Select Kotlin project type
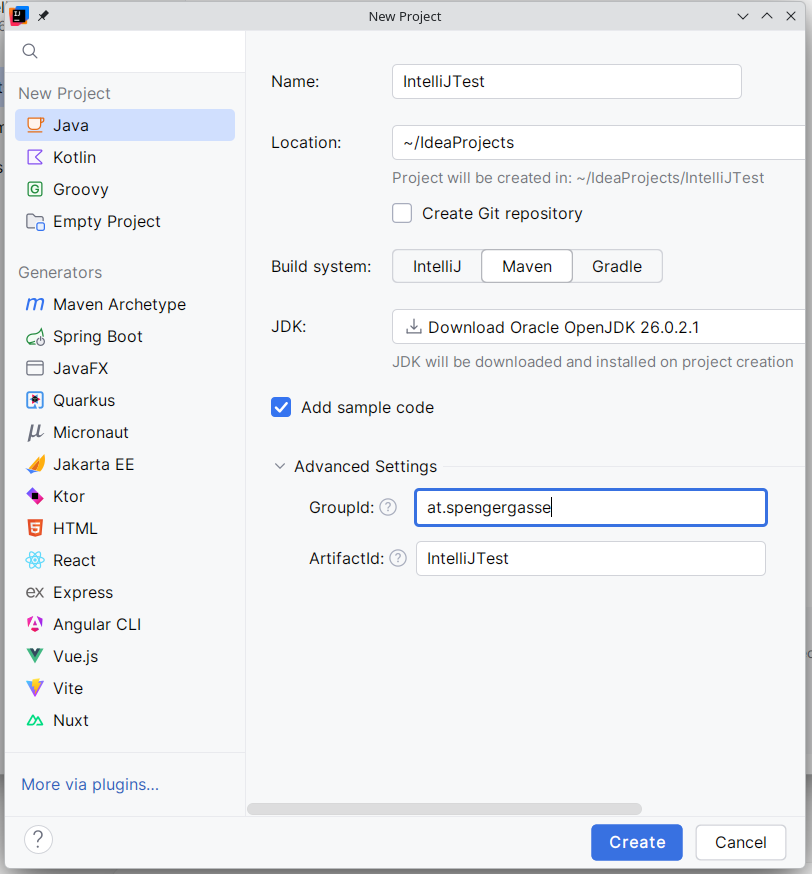The image size is (812, 874). (125, 157)
